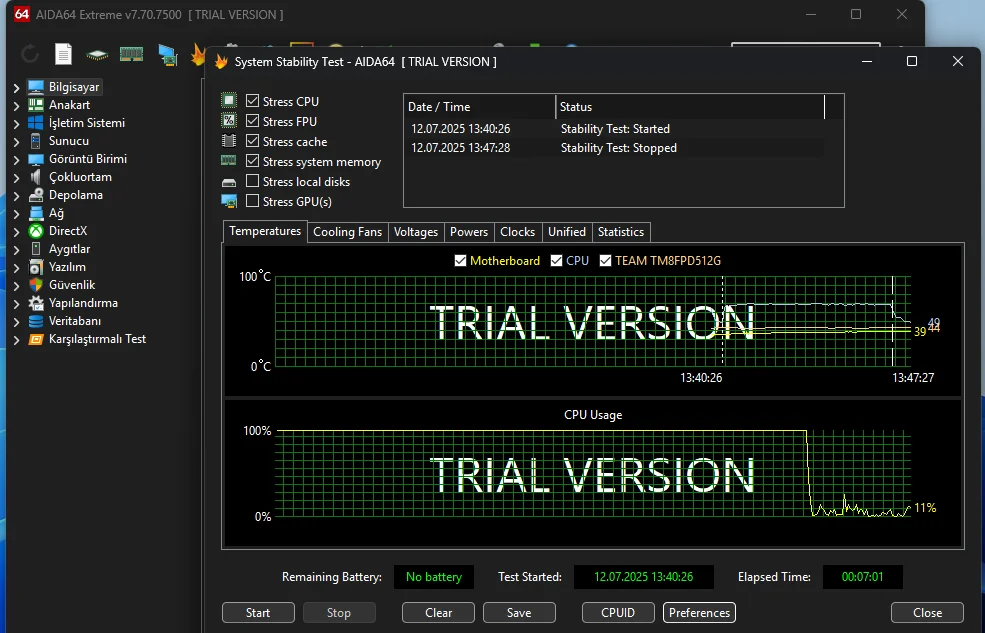Select the Stability Test: Started log row
985x633 pixels.
[615, 129]
